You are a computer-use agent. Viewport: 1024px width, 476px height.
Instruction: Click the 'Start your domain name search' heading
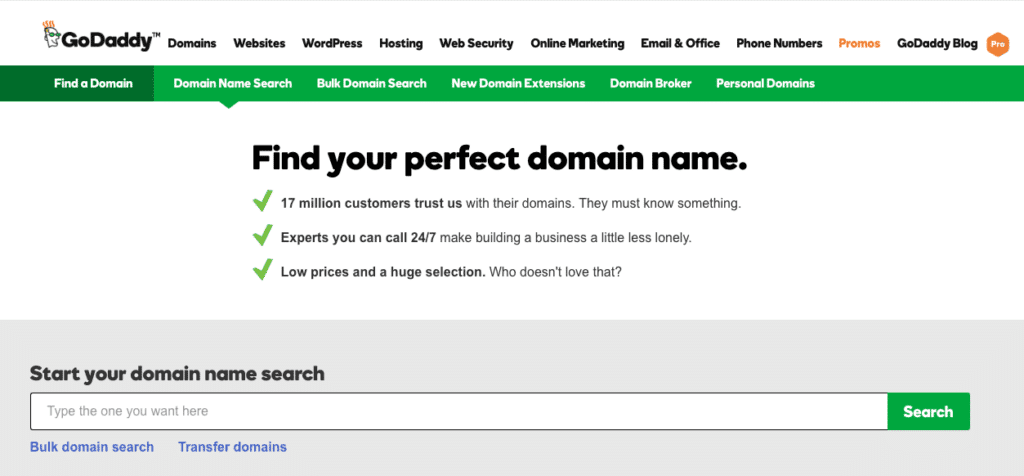click(x=177, y=374)
